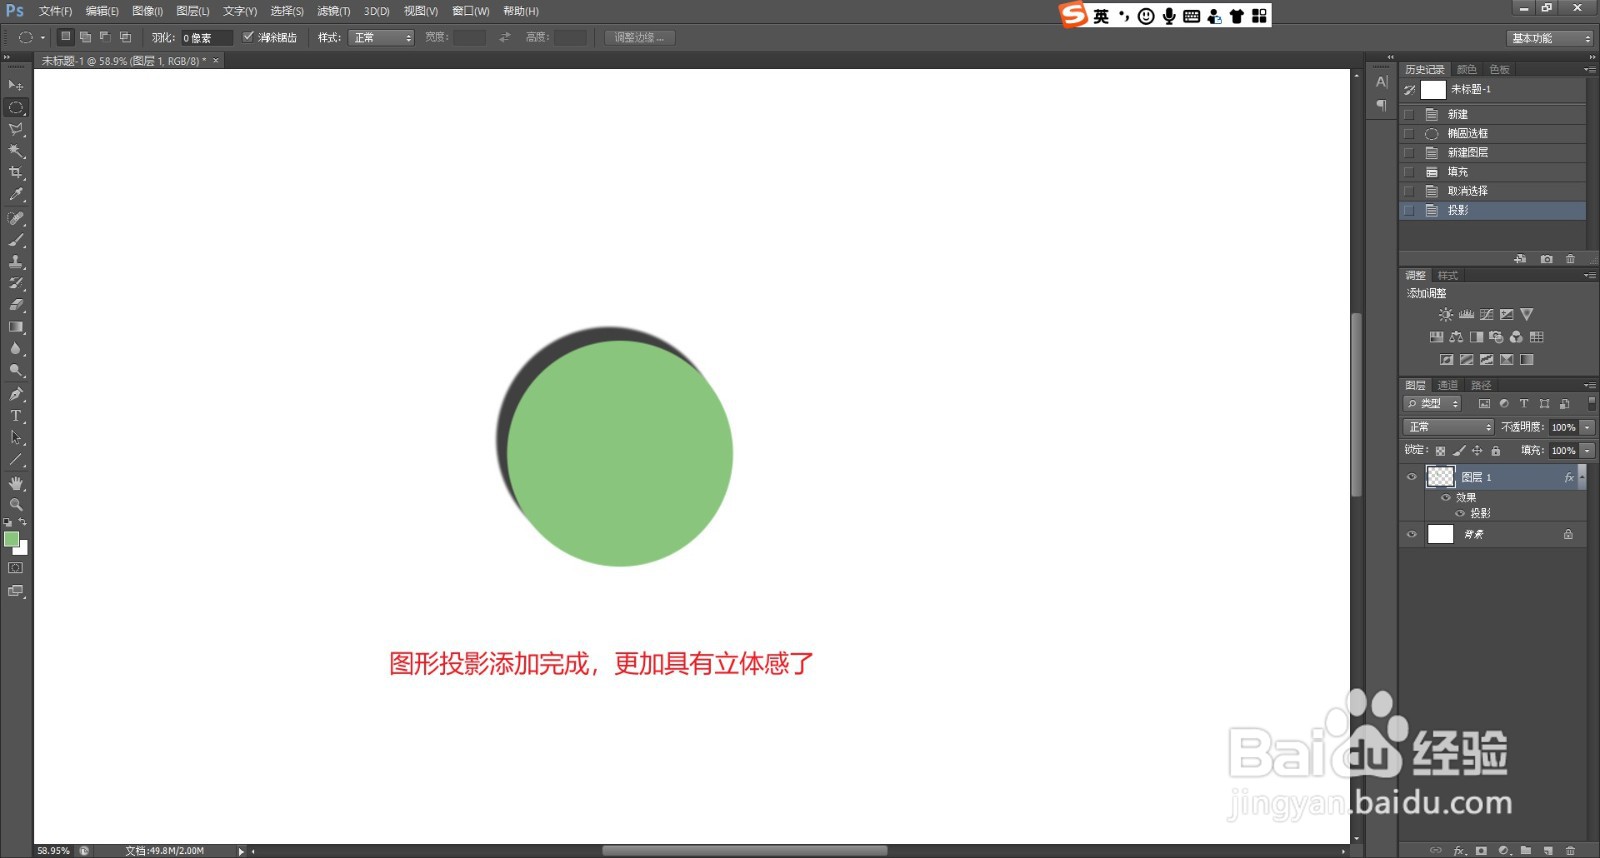Open the layer filter 类型 dropdown

(x=1433, y=404)
